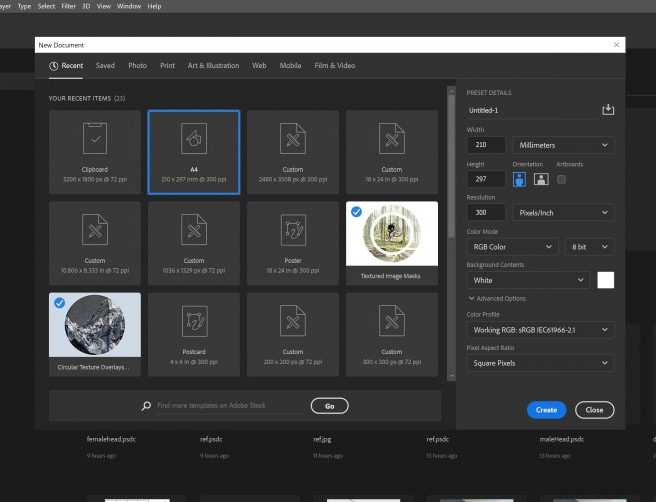Open the Millimeters units dropdown

pos(563,145)
